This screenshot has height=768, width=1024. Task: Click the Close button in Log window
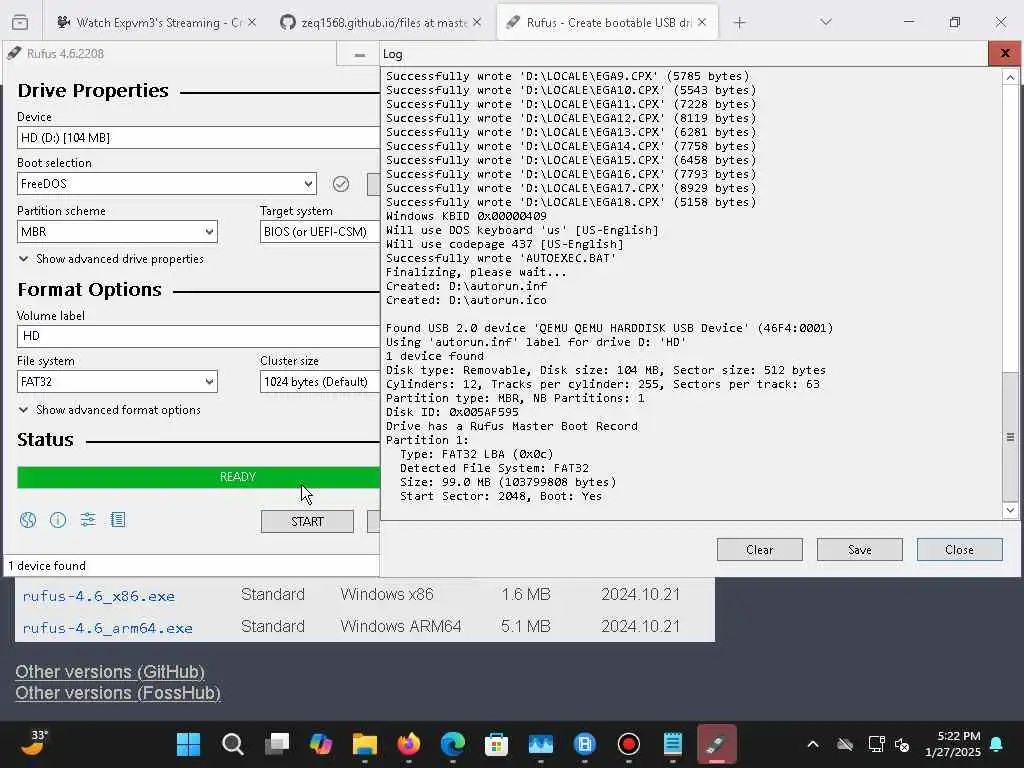pyautogui.click(x=959, y=550)
